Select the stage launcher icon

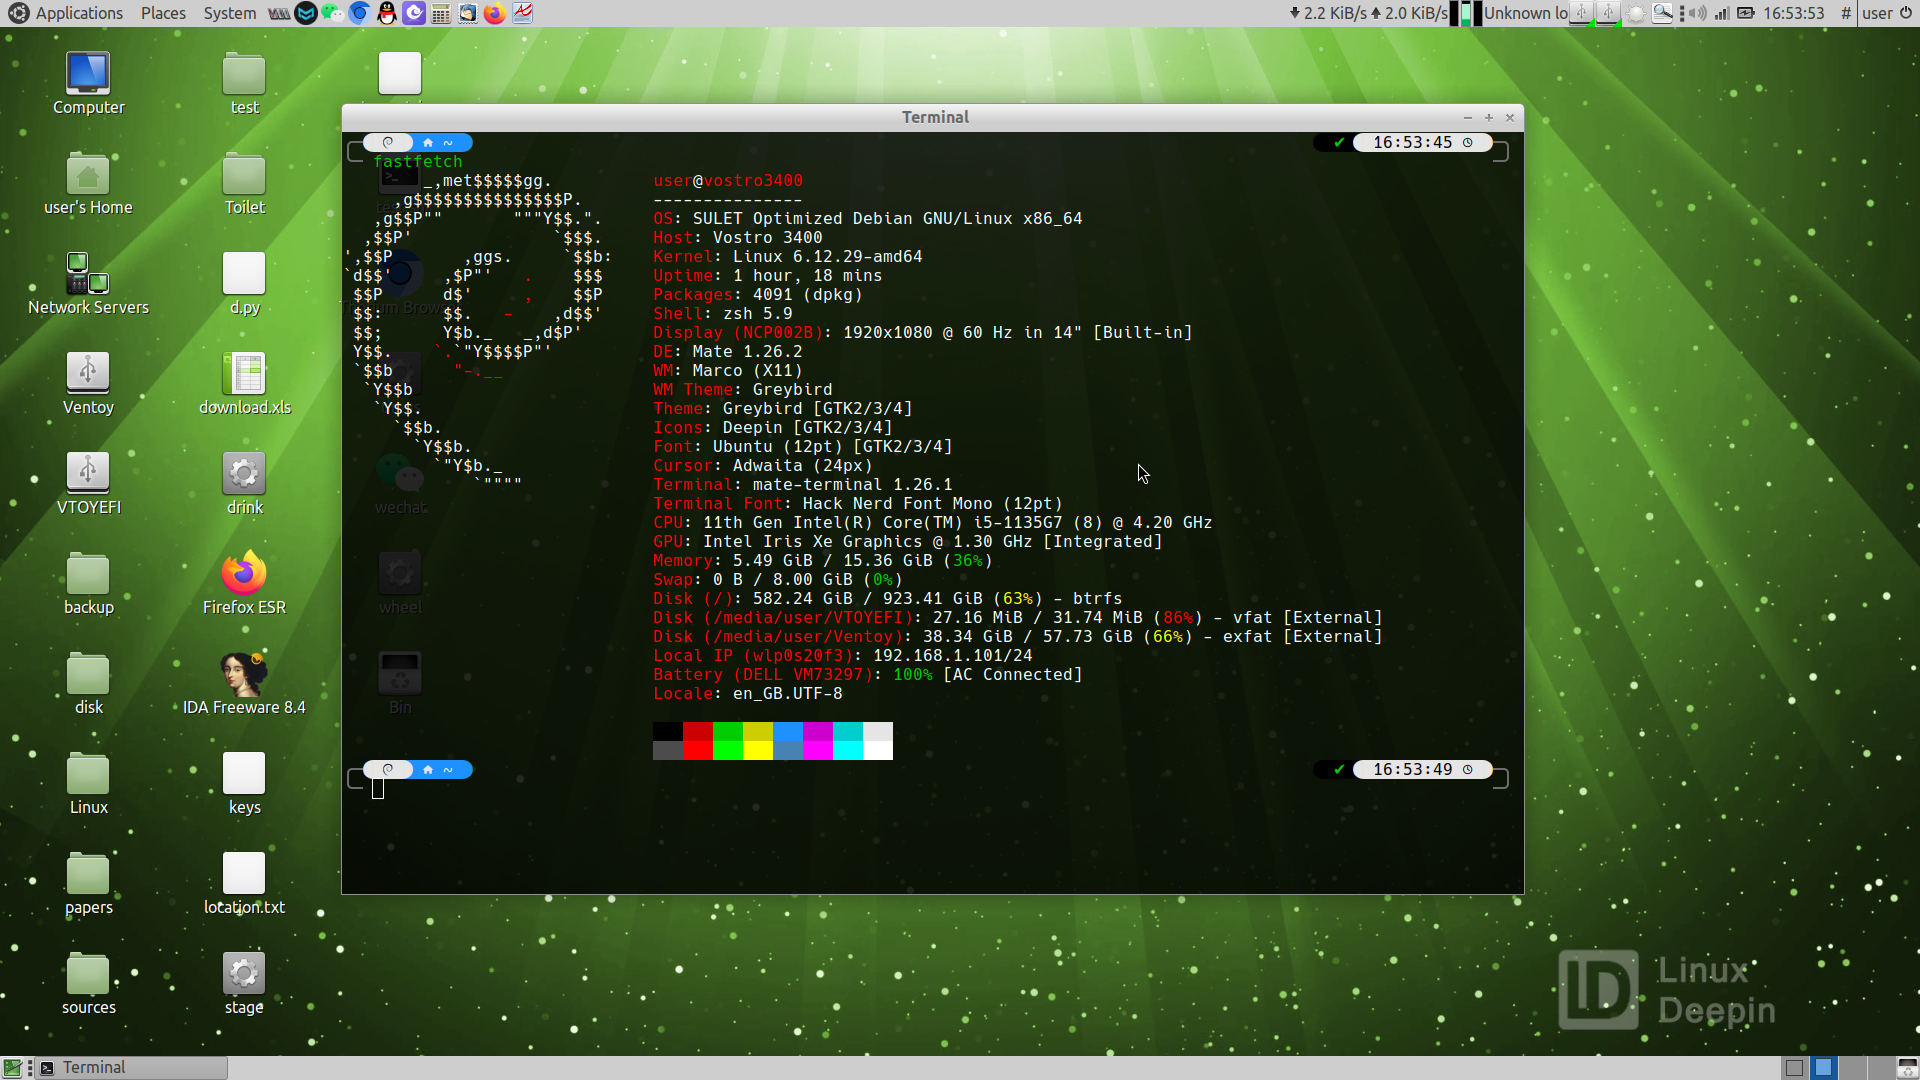[x=244, y=984]
